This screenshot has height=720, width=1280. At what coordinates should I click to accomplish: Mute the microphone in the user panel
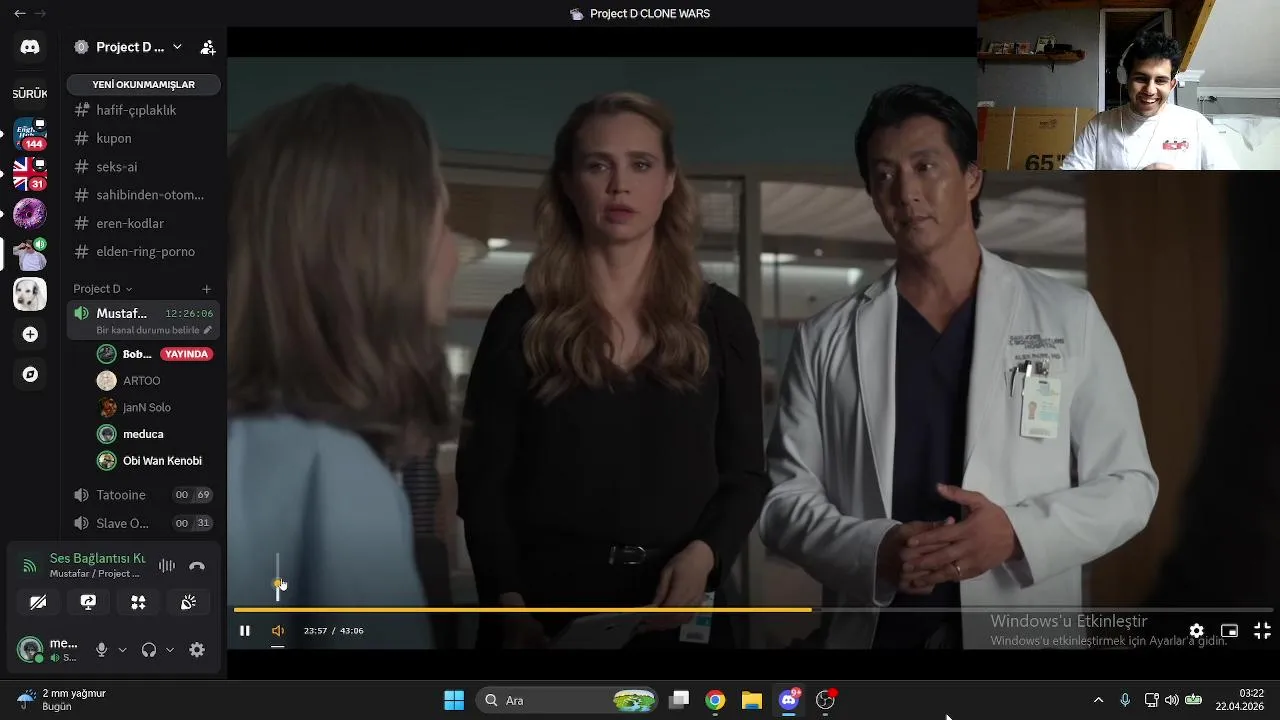point(101,650)
